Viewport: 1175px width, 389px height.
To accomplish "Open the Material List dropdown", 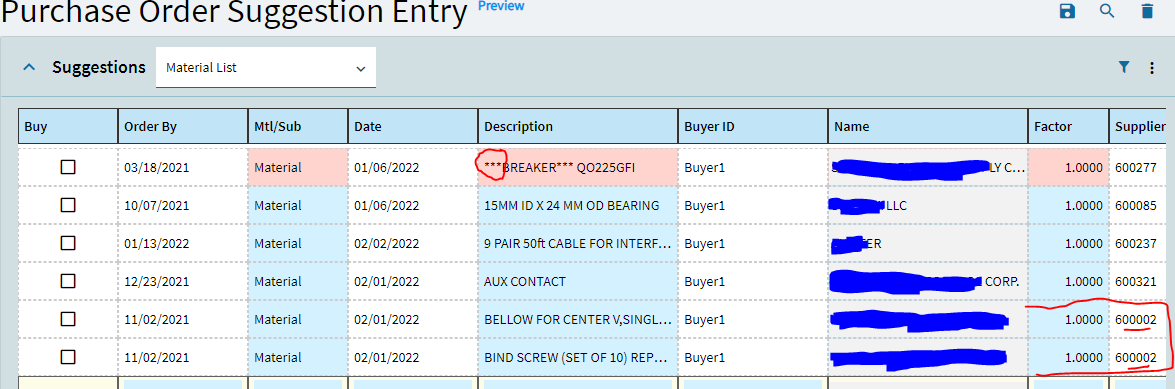I will [x=265, y=67].
